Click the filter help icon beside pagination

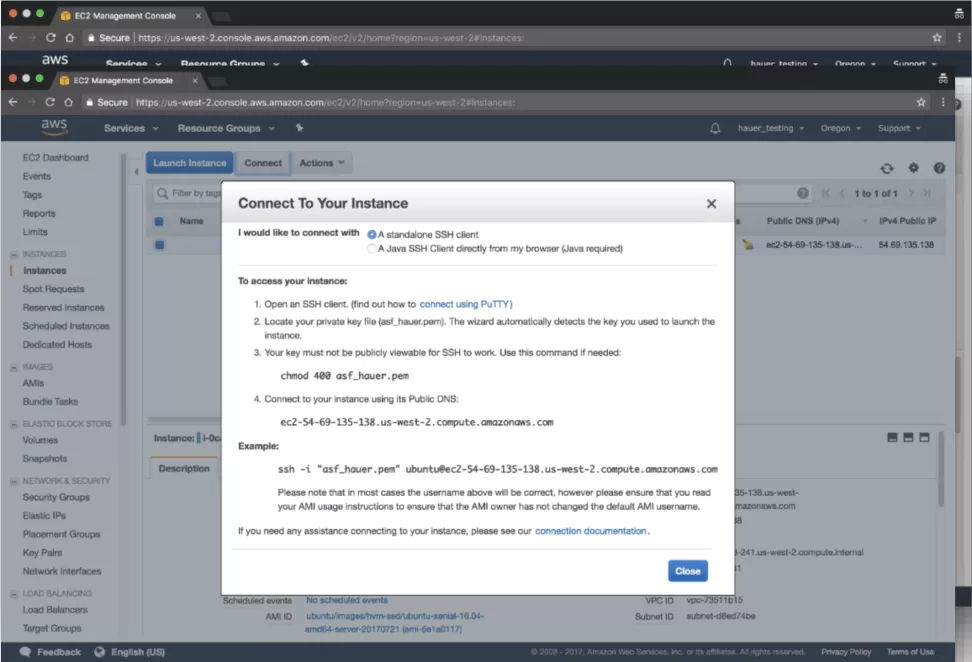803,193
